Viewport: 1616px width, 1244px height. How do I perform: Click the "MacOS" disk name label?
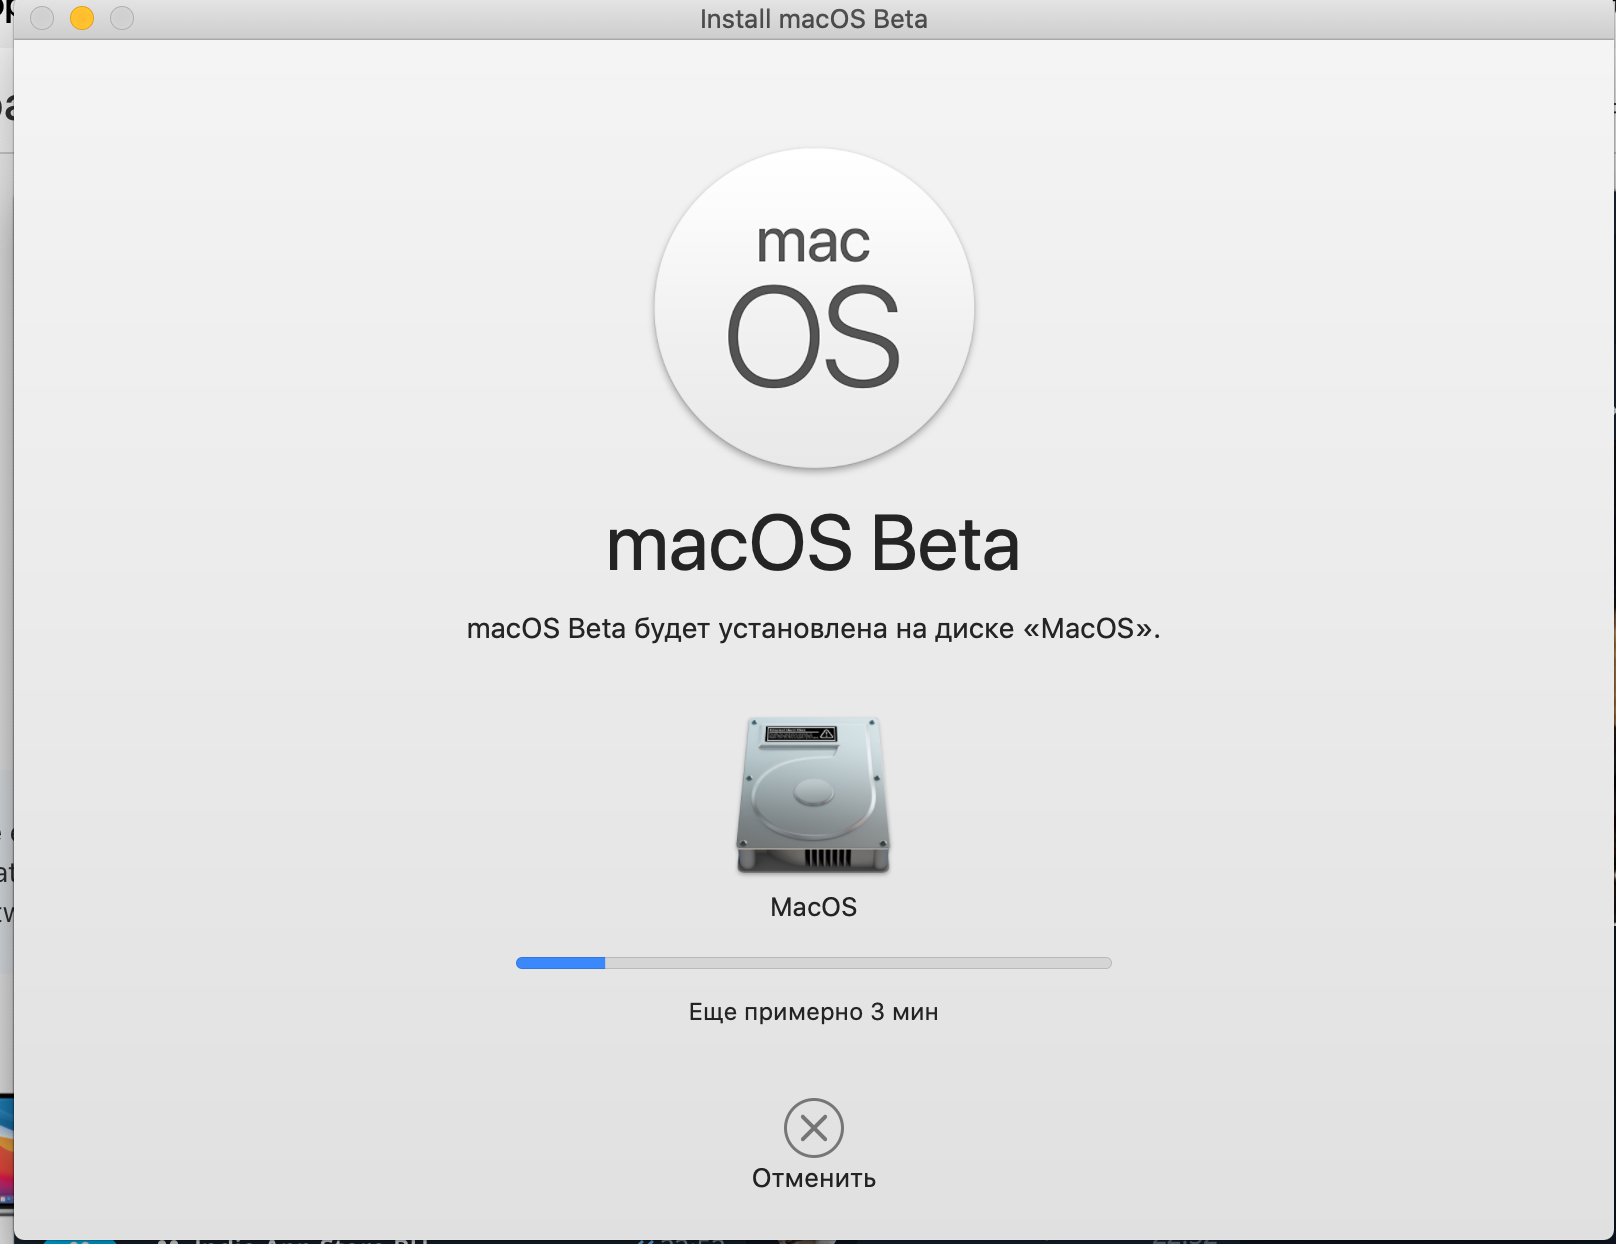tap(813, 907)
